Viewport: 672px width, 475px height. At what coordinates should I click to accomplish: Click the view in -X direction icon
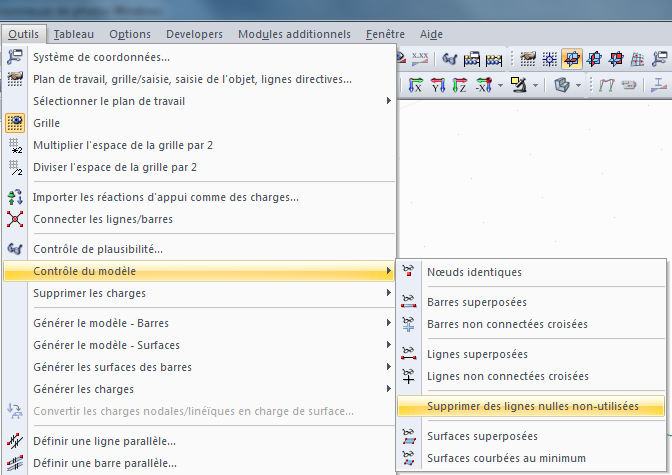(x=484, y=85)
